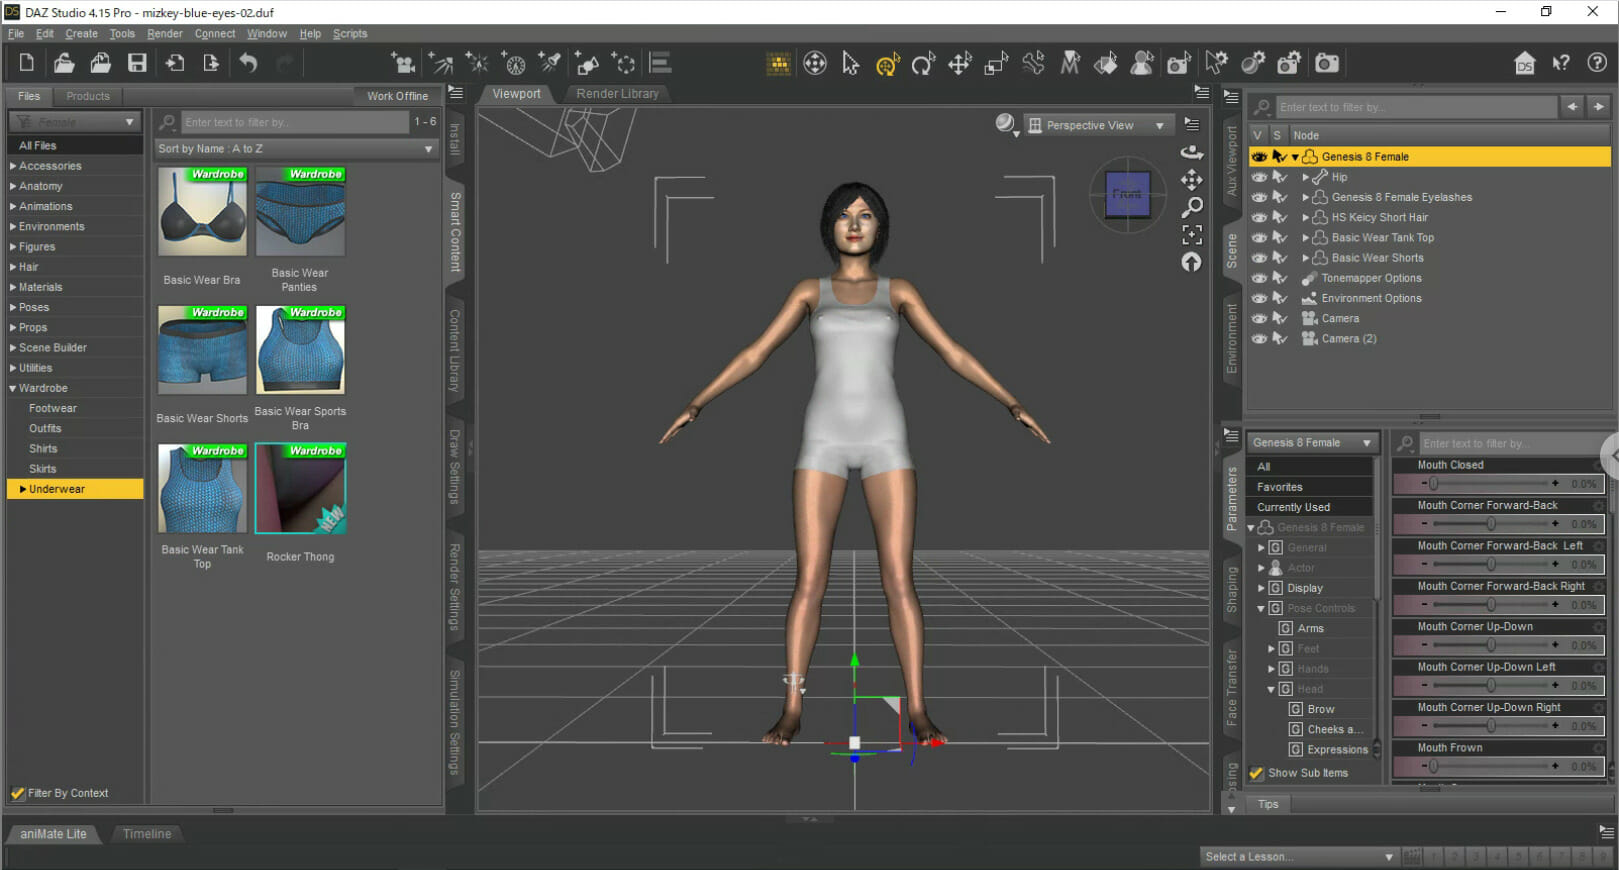Viewport: 1619px width, 870px height.
Task: Toggle visibility eye of Tonemapper Options
Action: tap(1259, 278)
